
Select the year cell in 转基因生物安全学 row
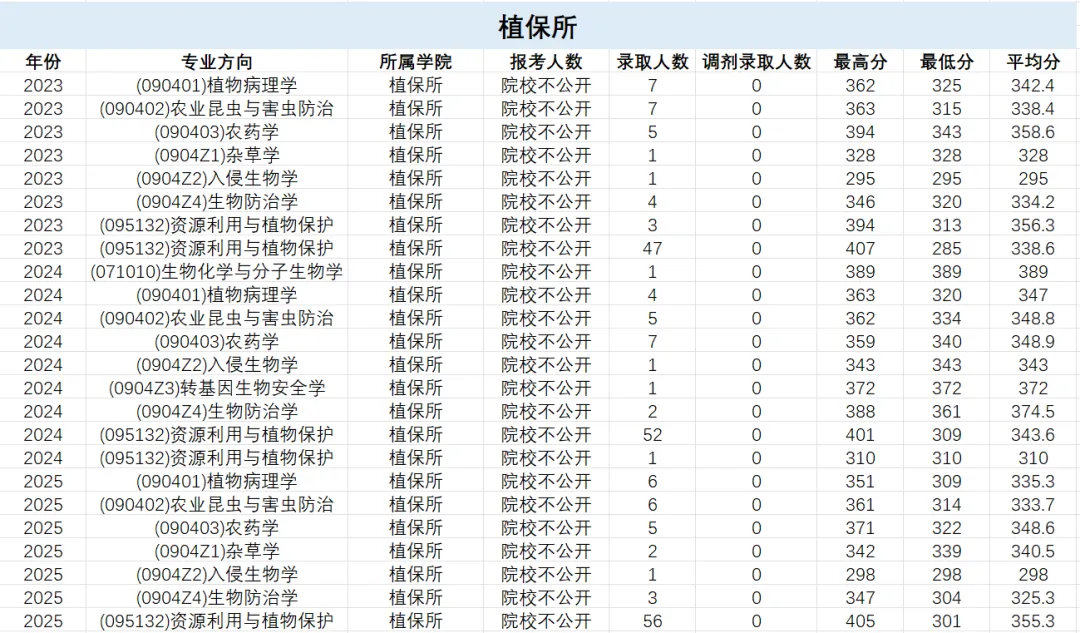43,388
